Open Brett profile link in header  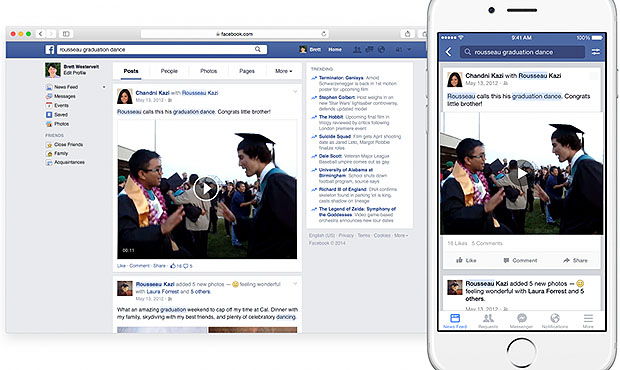[x=311, y=49]
